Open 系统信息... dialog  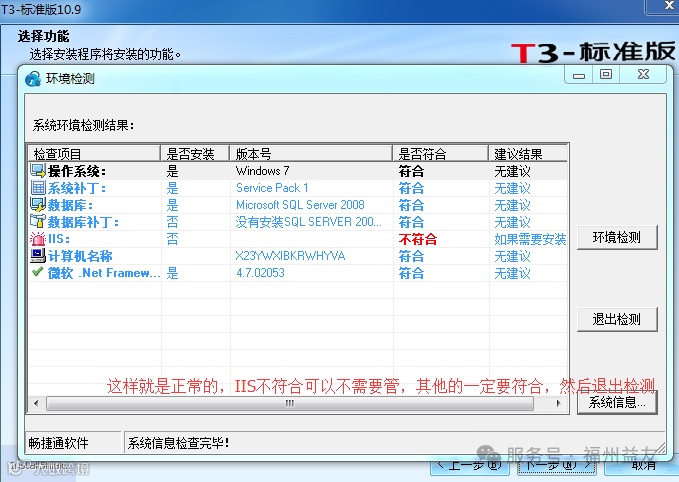[617, 403]
